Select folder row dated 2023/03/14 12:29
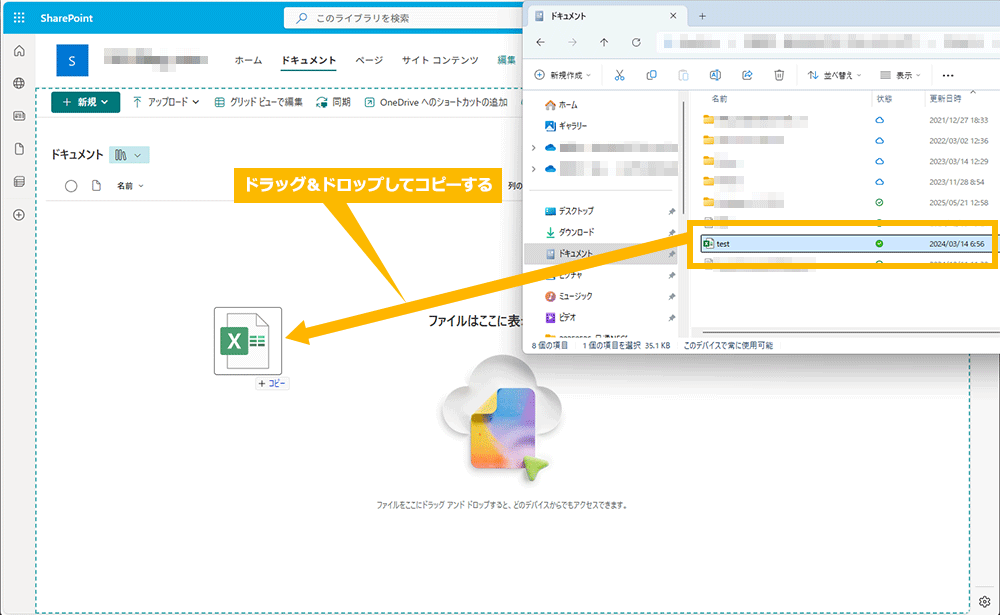1000x615 pixels. click(x=845, y=161)
